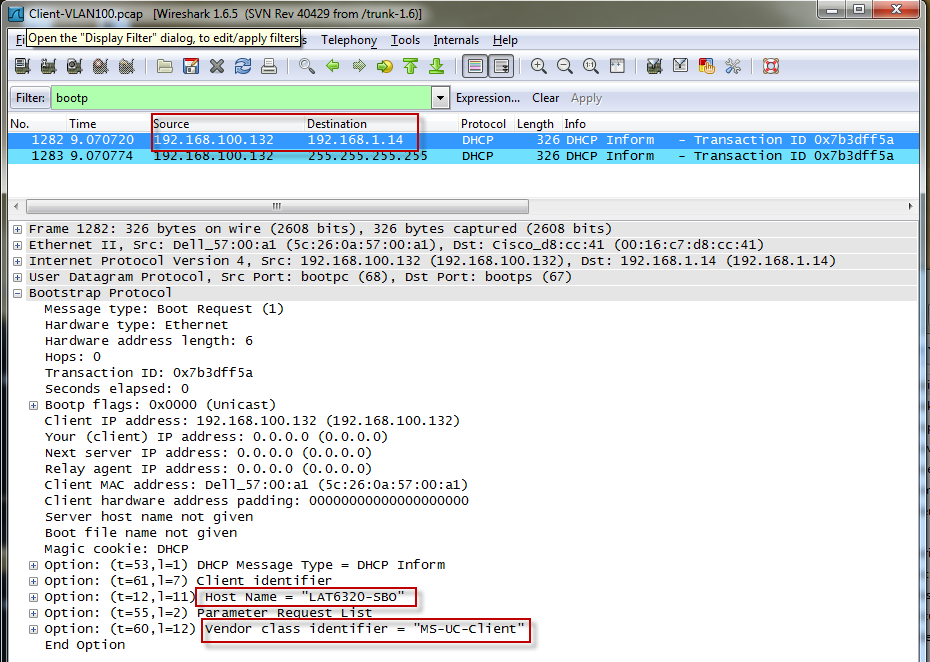930x662 pixels.
Task: Click the Filter: button
Action: click(30, 98)
